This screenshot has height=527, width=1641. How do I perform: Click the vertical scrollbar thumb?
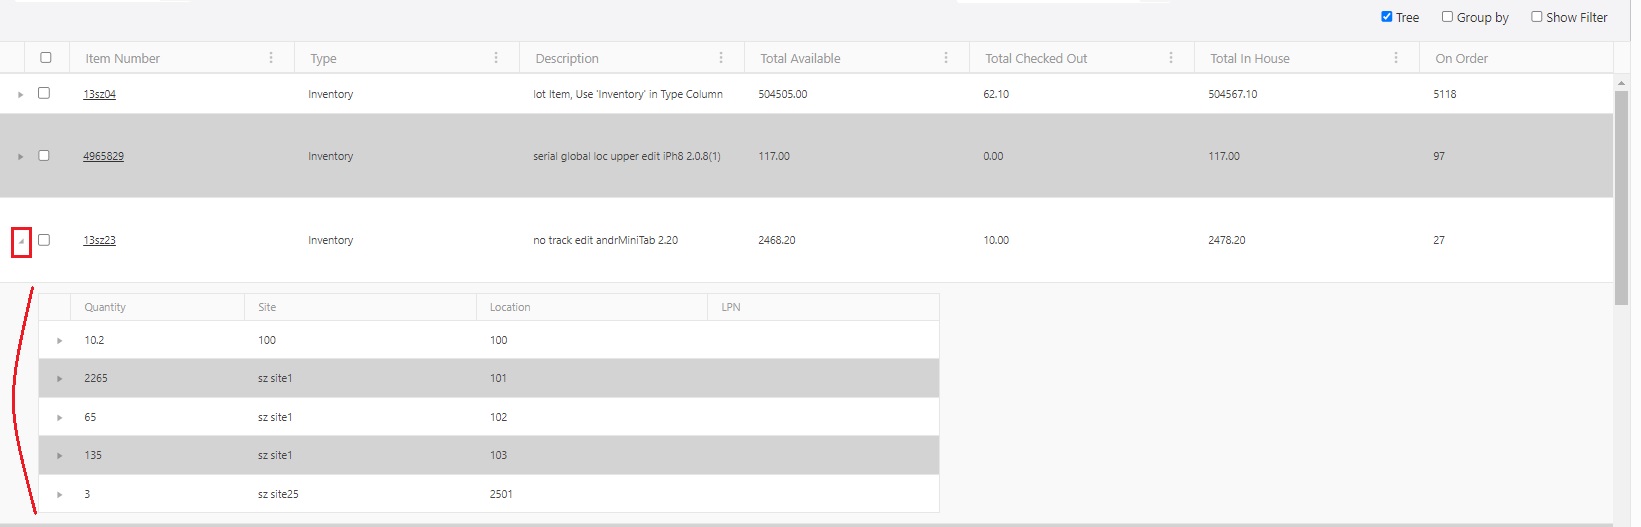pyautogui.click(x=1622, y=198)
